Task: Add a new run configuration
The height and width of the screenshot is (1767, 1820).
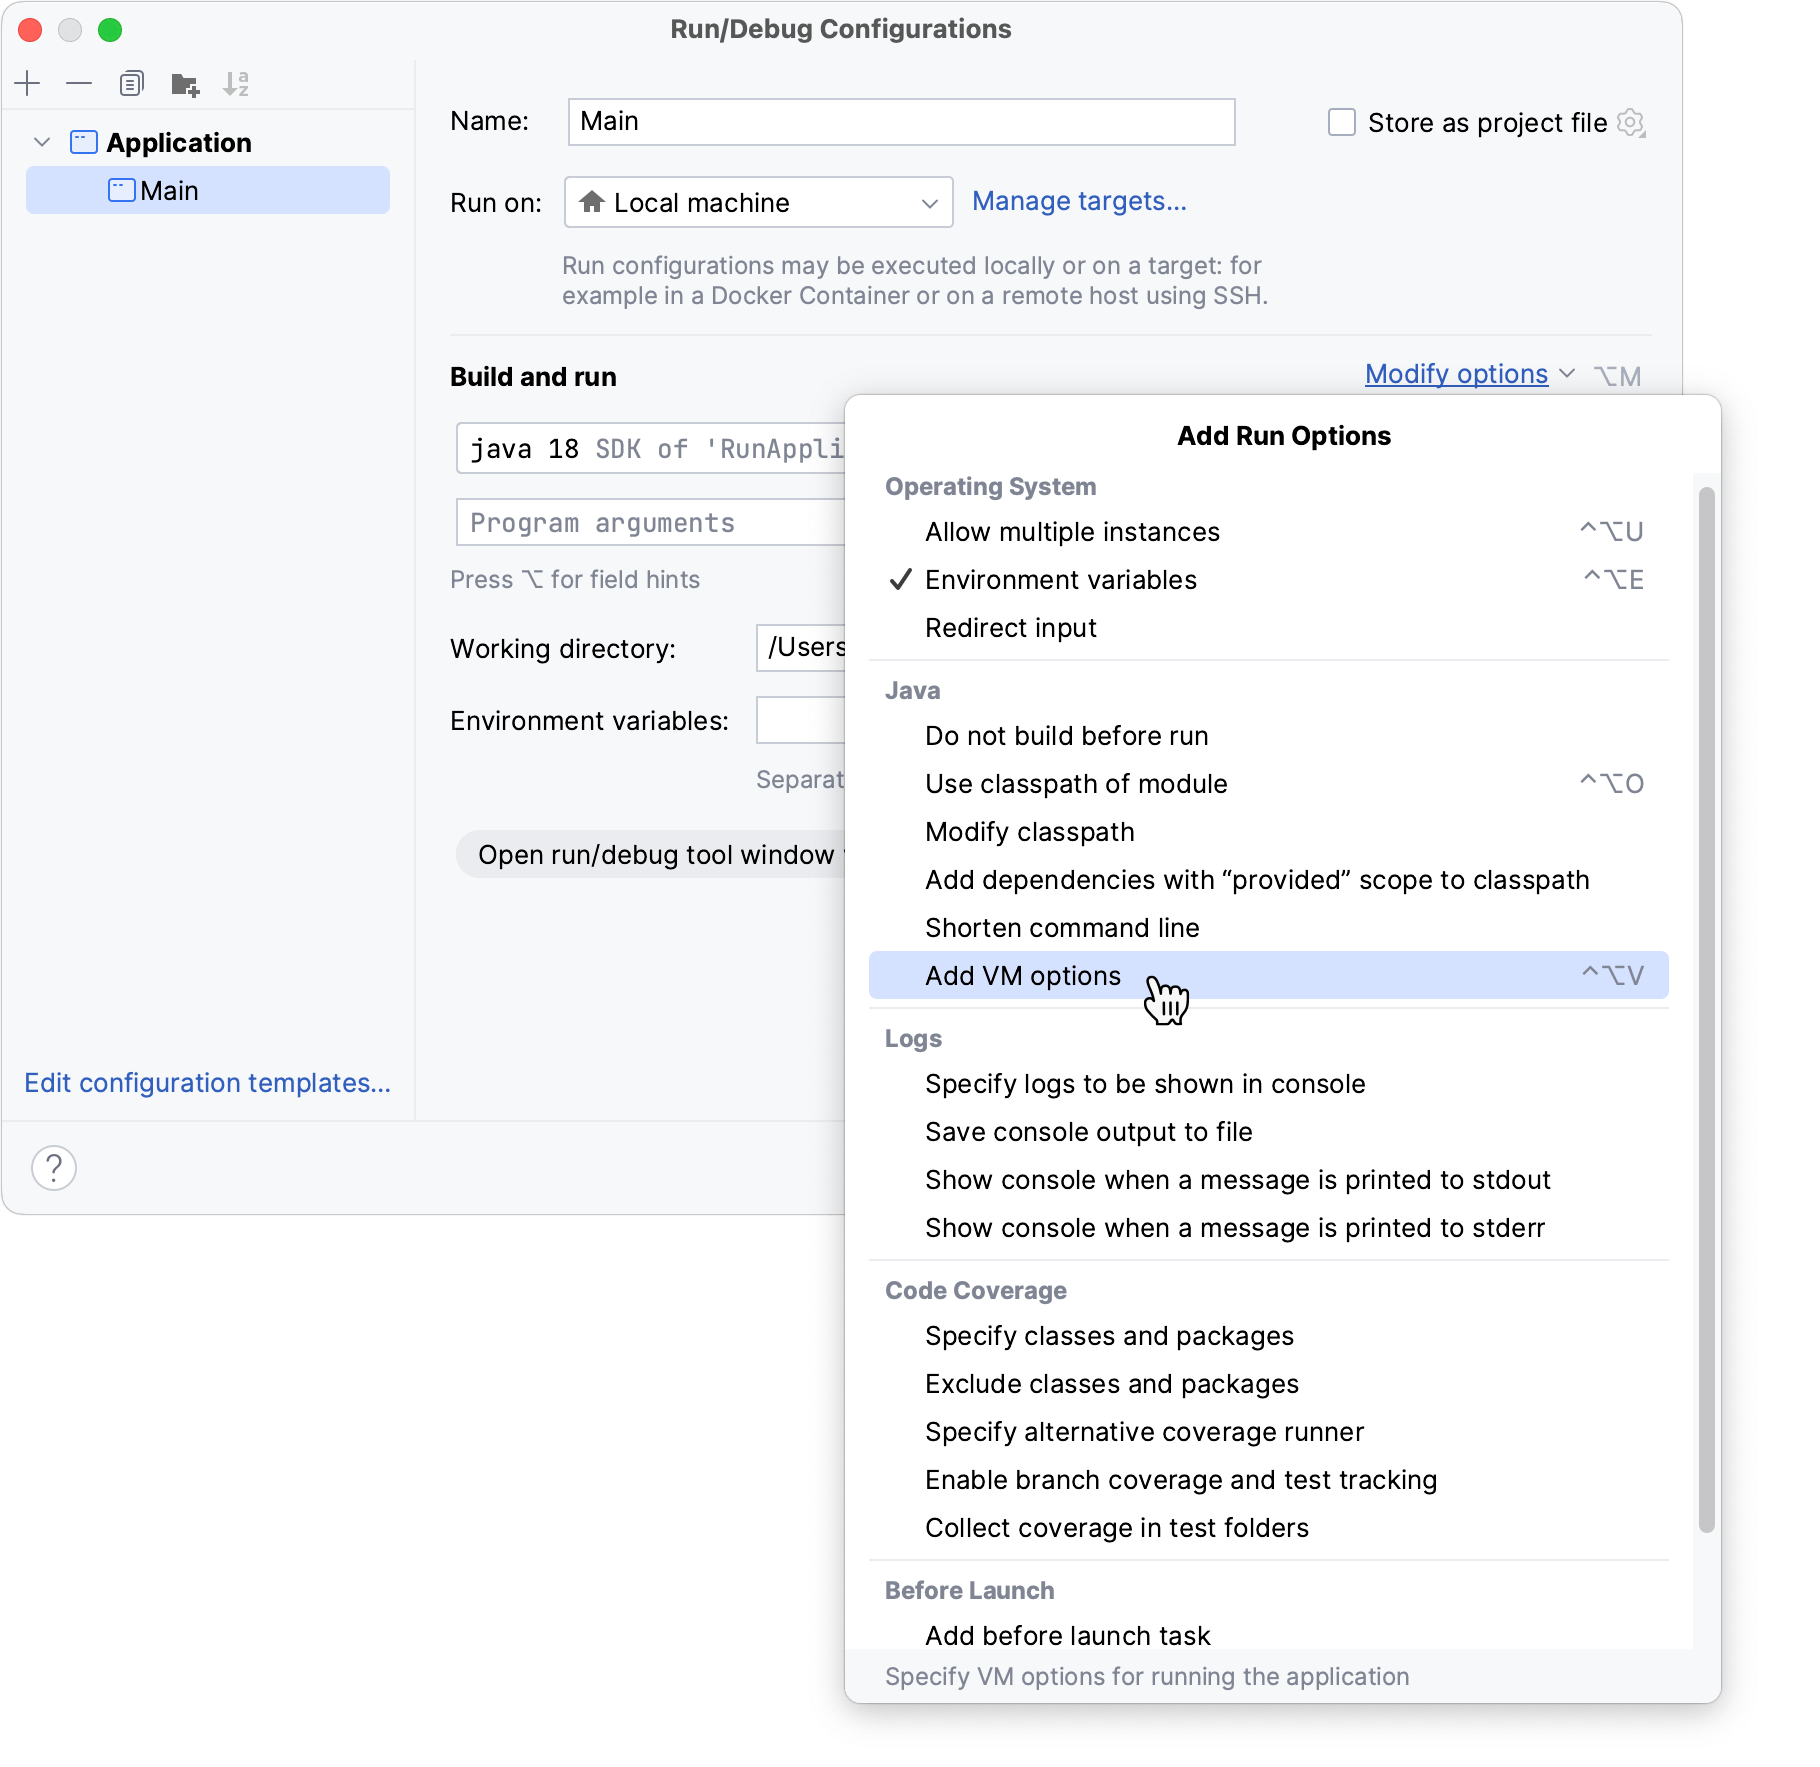Action: [28, 84]
